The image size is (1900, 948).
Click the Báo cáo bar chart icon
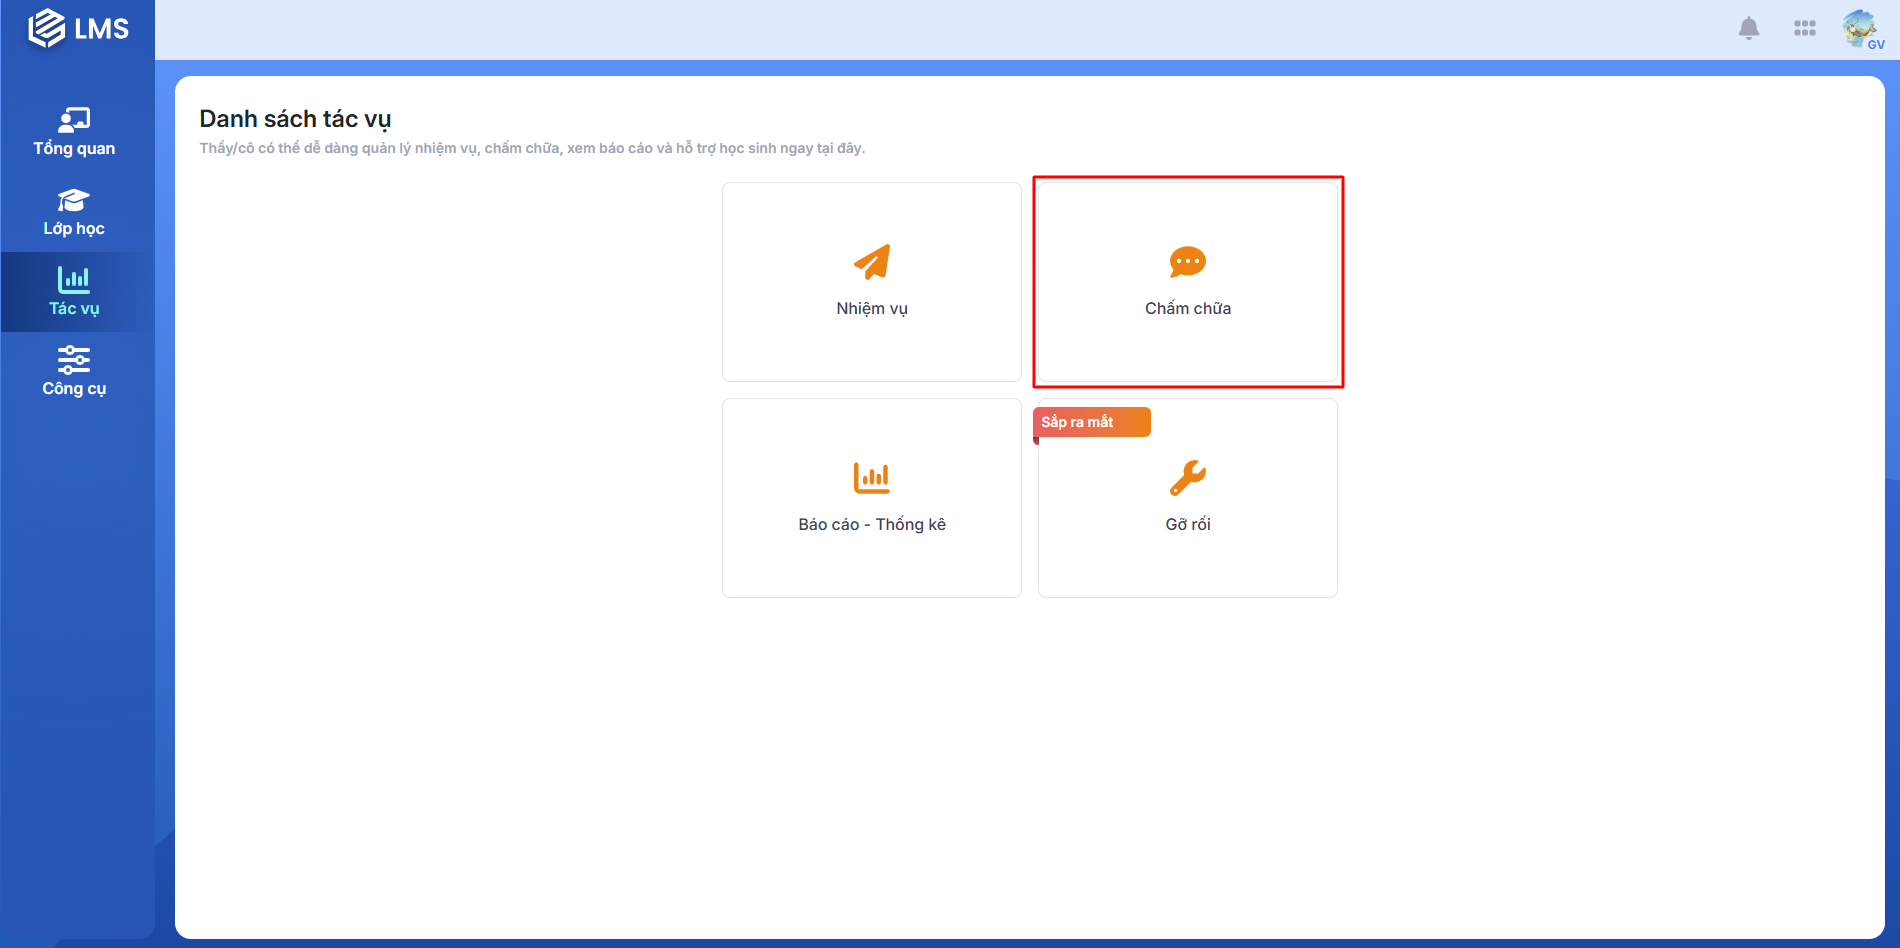(871, 478)
